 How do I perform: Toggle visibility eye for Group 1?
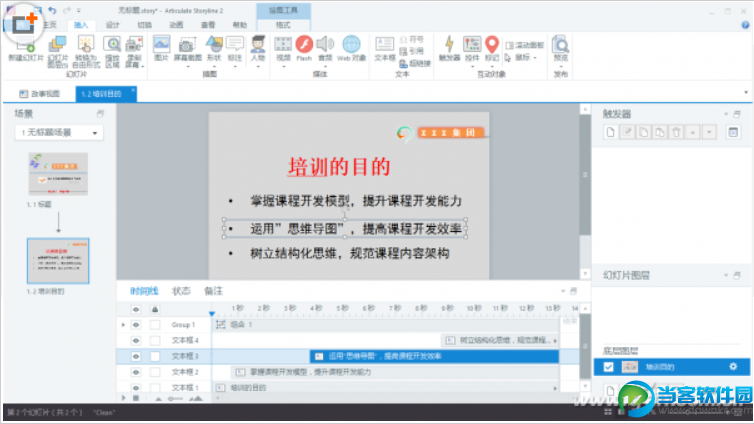(136, 325)
